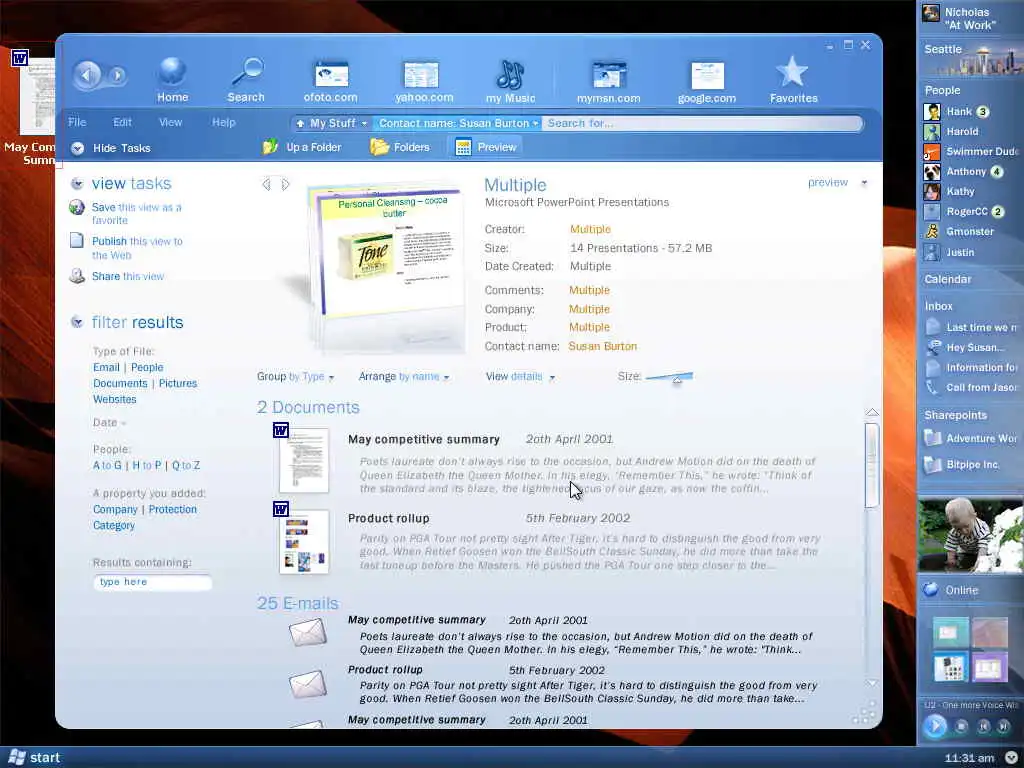Click Save this view as a favorite
Screen dimensions: 1024x768
[x=136, y=214]
